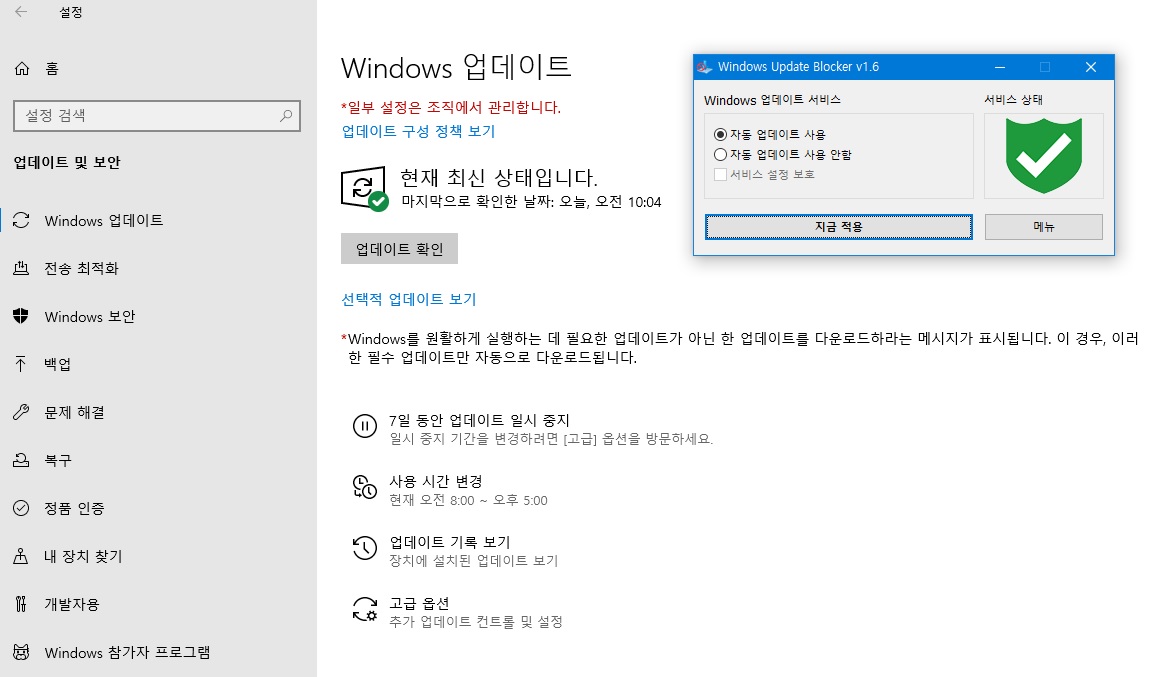Select 자동 업데이트 사용 radio button
Screen dimensions: 1163x677
719,135
